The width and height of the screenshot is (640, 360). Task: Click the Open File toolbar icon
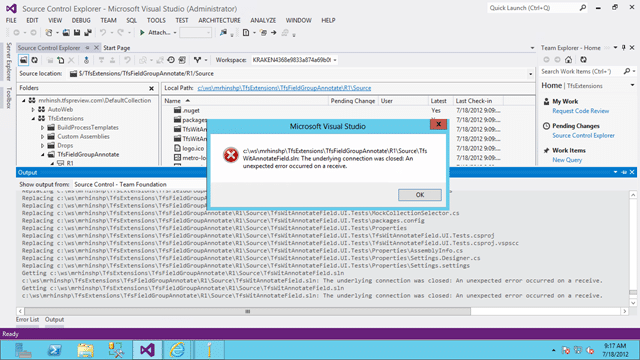(x=66, y=33)
